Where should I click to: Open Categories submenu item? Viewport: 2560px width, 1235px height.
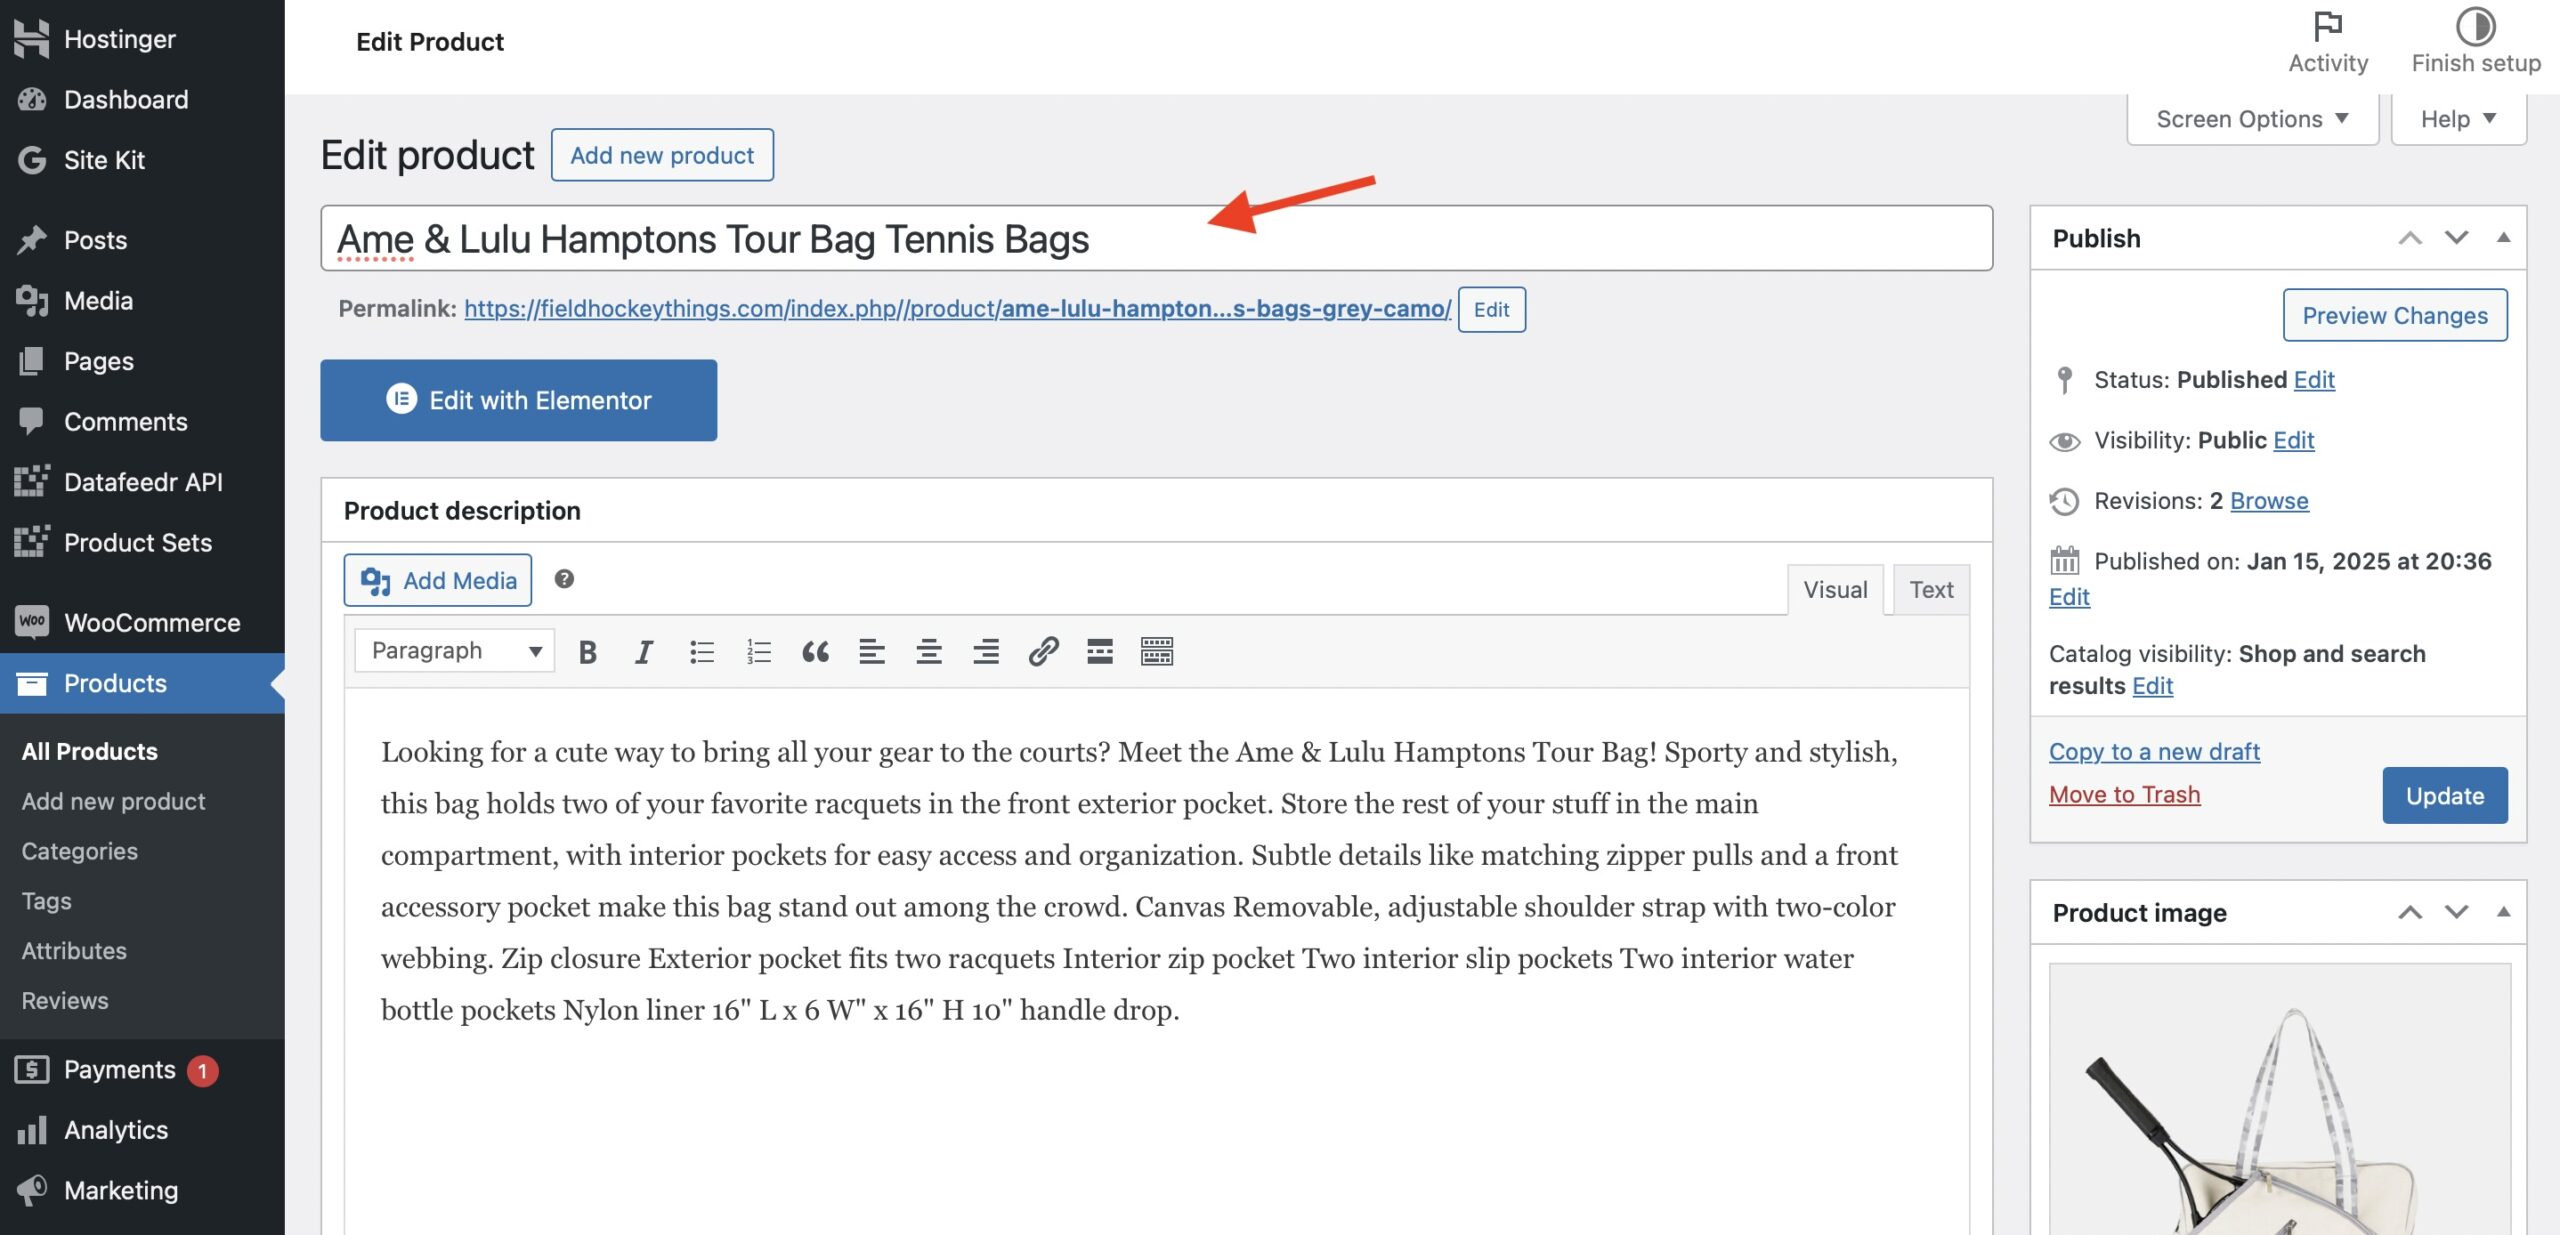click(80, 851)
